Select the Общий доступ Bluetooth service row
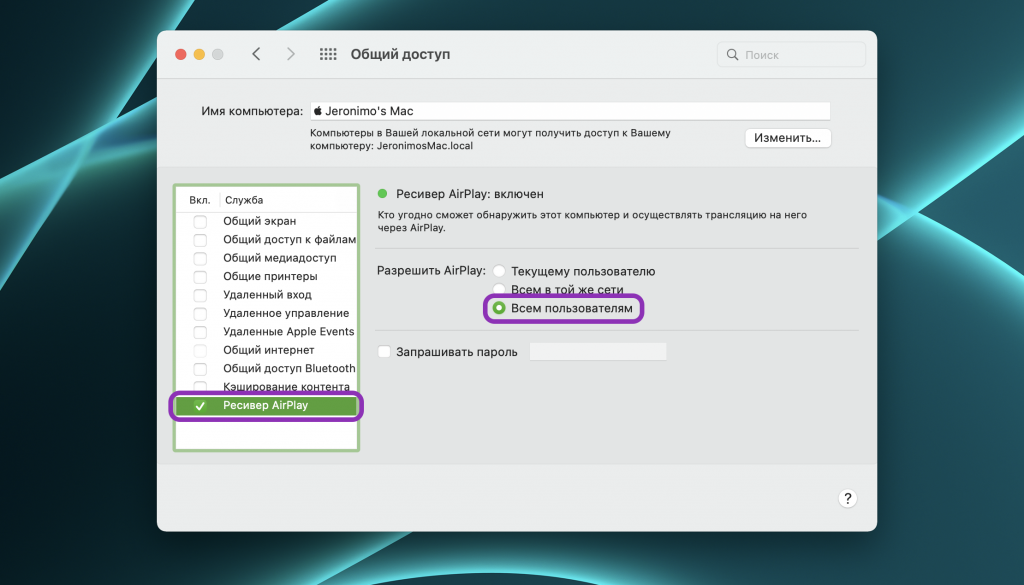This screenshot has height=585, width=1024. (x=266, y=368)
